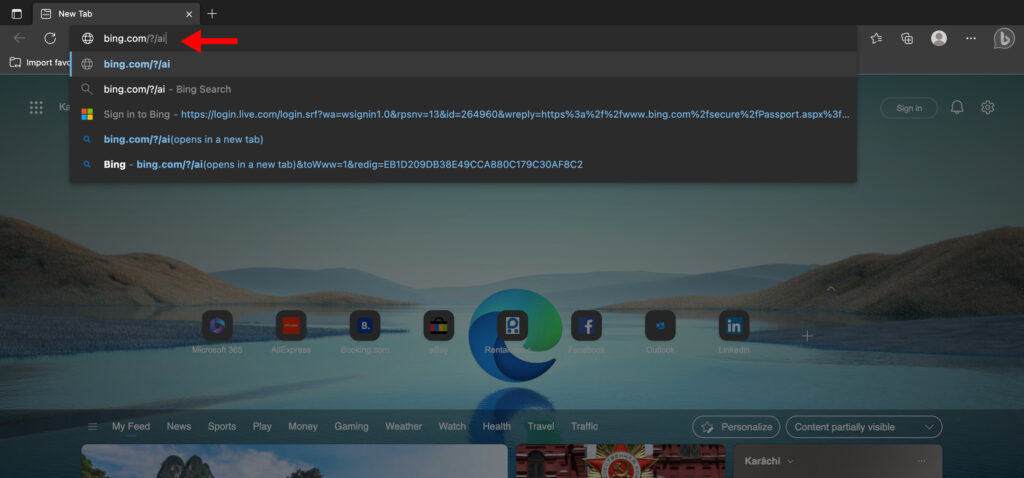Image resolution: width=1024 pixels, height=478 pixels.
Task: Open the Settings and more ellipsis menu
Action: coord(970,38)
